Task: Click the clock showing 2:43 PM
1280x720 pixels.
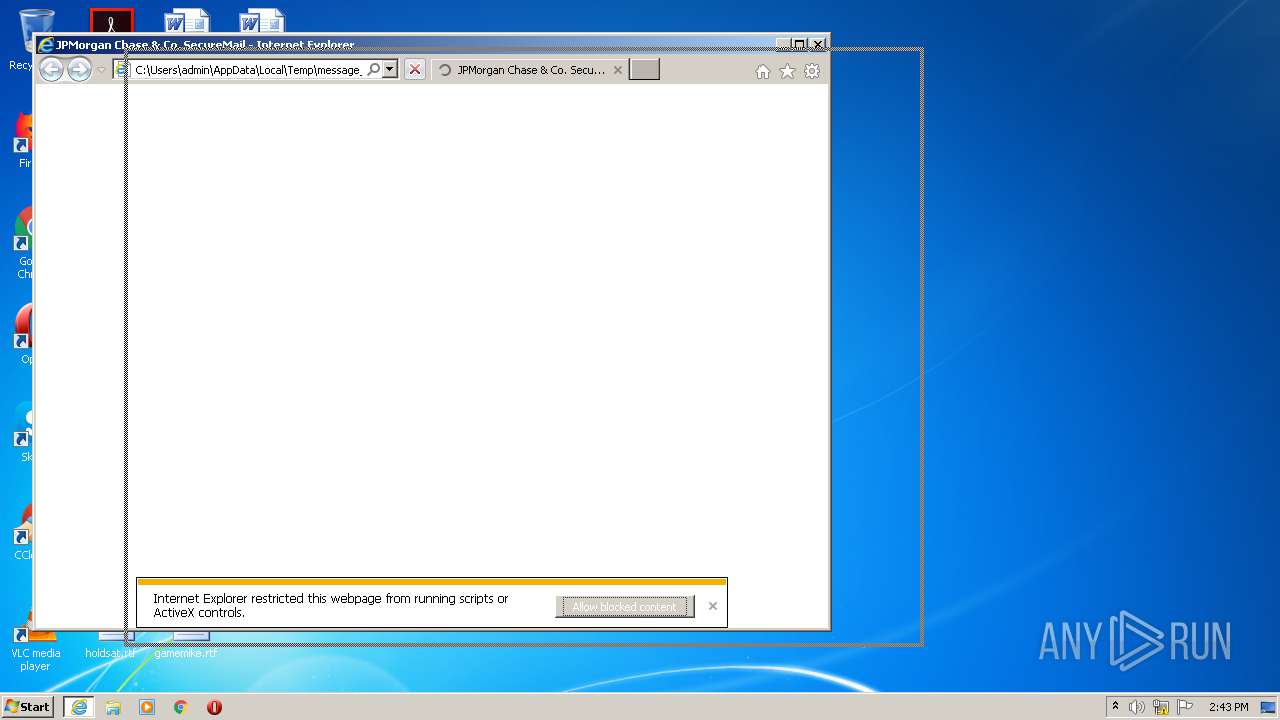Action: pos(1228,707)
